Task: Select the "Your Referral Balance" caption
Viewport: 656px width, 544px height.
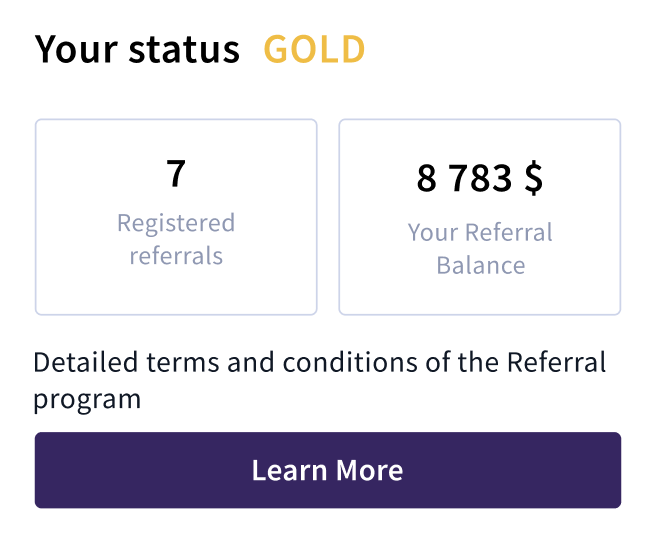Action: [x=480, y=249]
